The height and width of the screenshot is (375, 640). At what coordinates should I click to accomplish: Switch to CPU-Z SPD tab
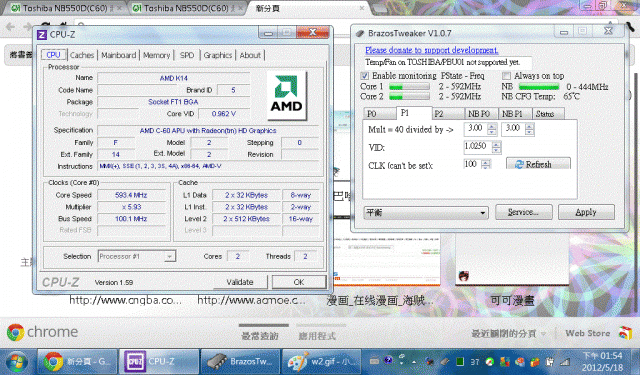pyautogui.click(x=187, y=55)
